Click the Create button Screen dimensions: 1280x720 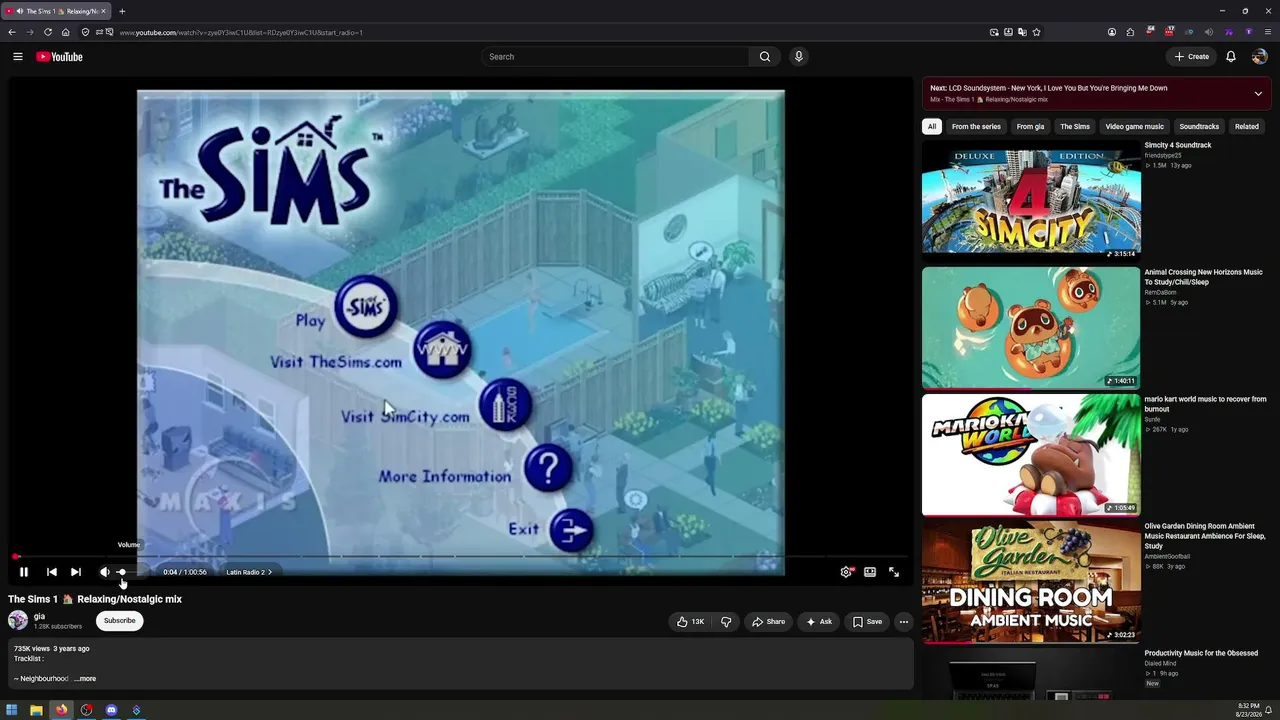point(1191,57)
